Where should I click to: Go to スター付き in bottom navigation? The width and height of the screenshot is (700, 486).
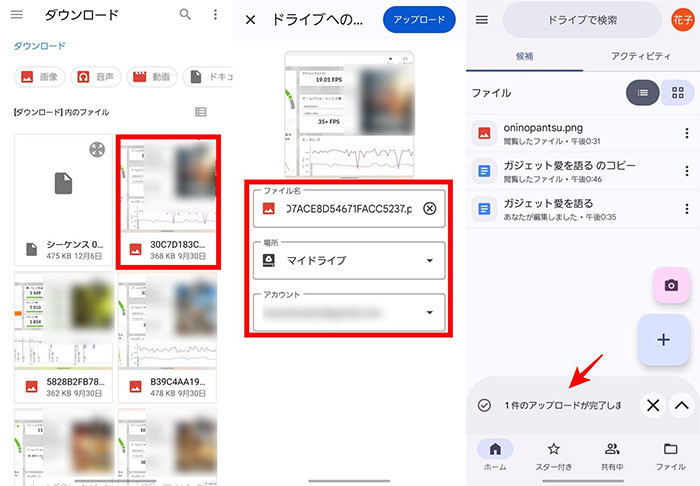pos(554,455)
